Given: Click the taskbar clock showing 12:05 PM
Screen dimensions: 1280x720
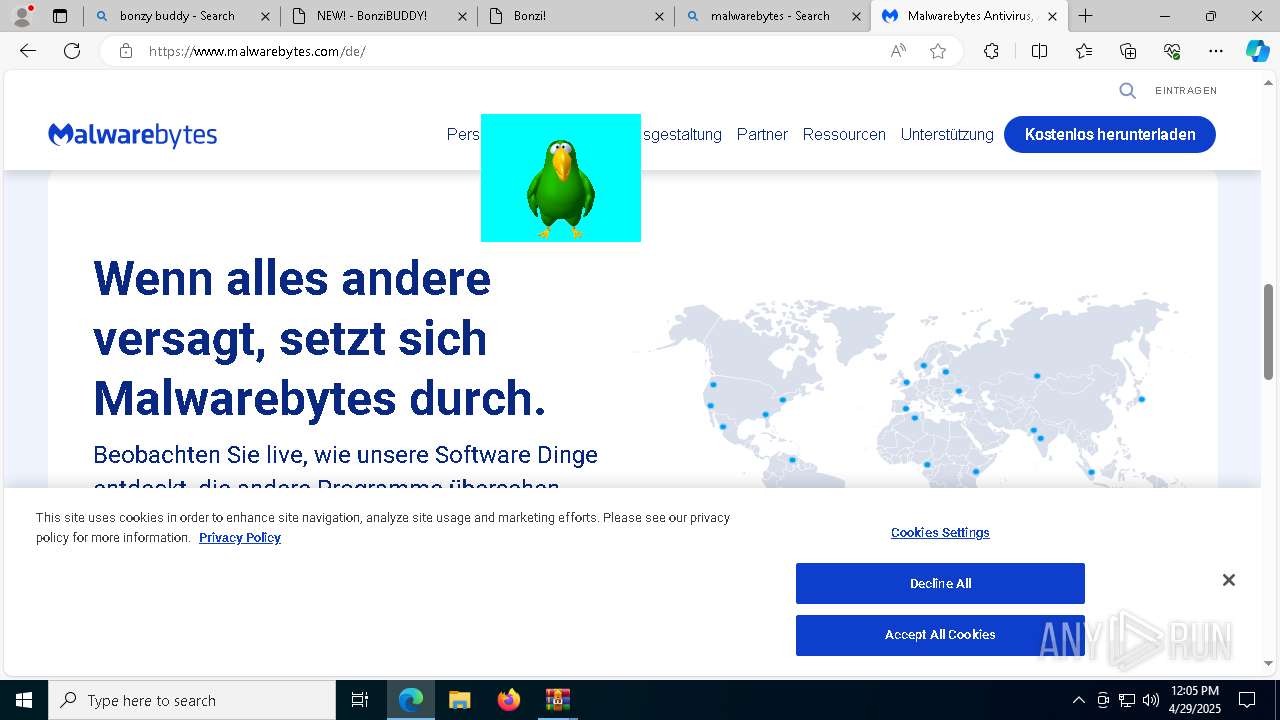Looking at the screenshot, I should (x=1194, y=700).
